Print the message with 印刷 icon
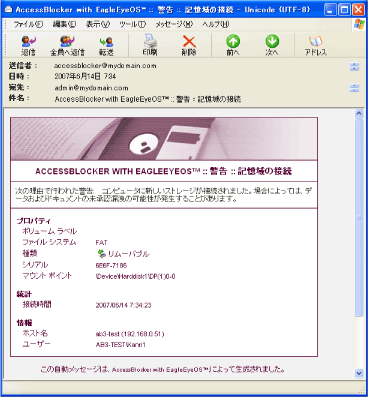Screen dimensions: 368x397 pos(150,45)
